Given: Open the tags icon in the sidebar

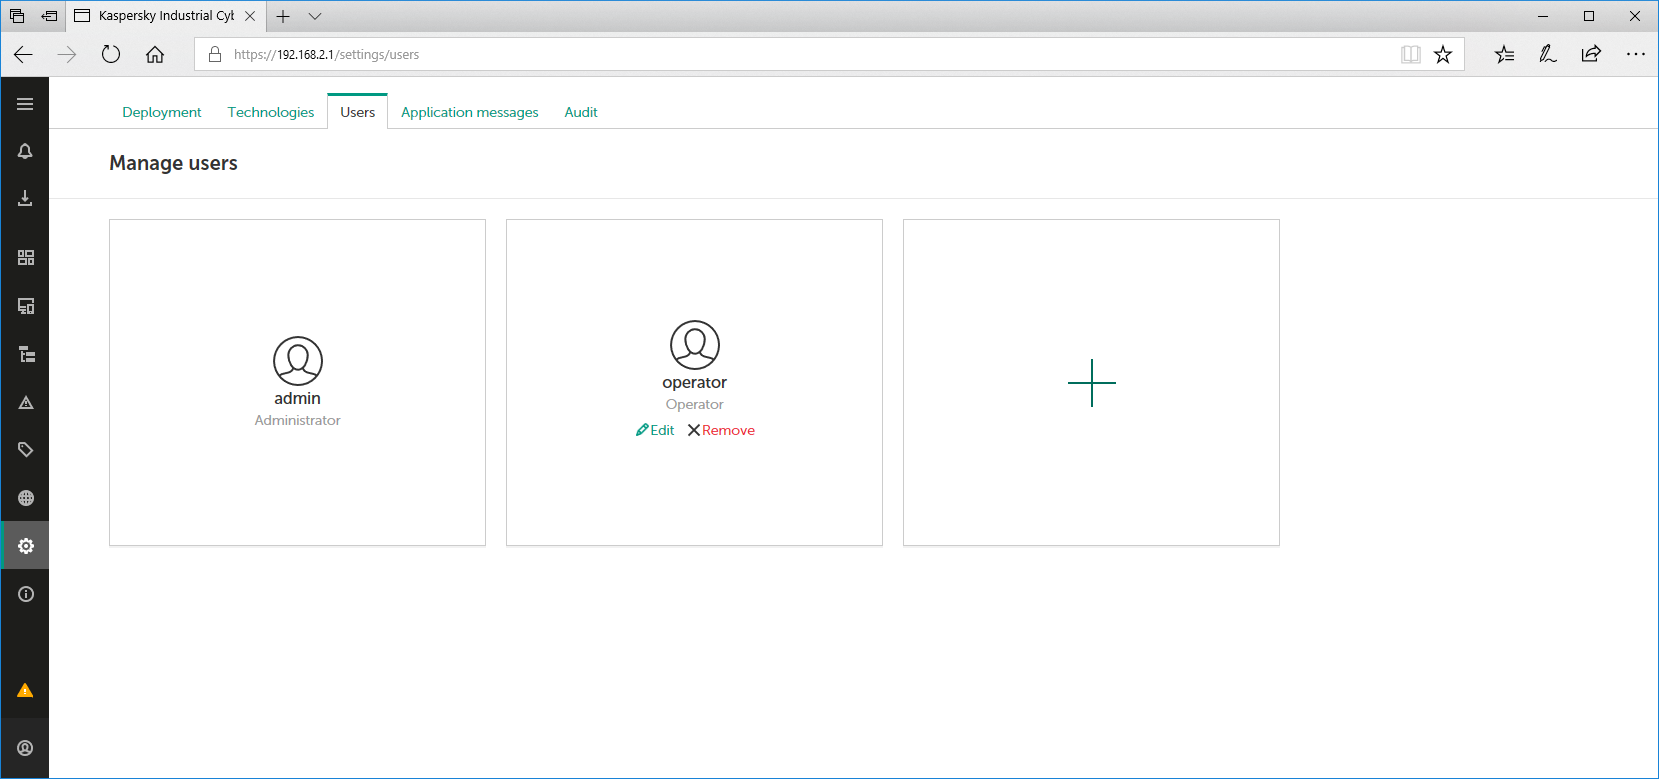Looking at the screenshot, I should pos(26,450).
